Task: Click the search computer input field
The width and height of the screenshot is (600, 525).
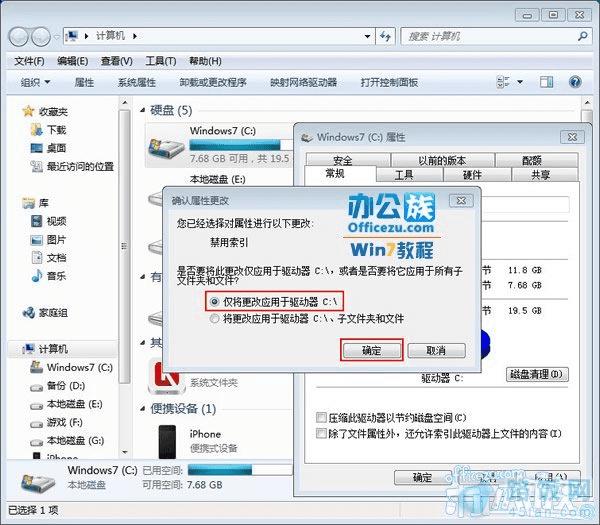Action: point(490,36)
